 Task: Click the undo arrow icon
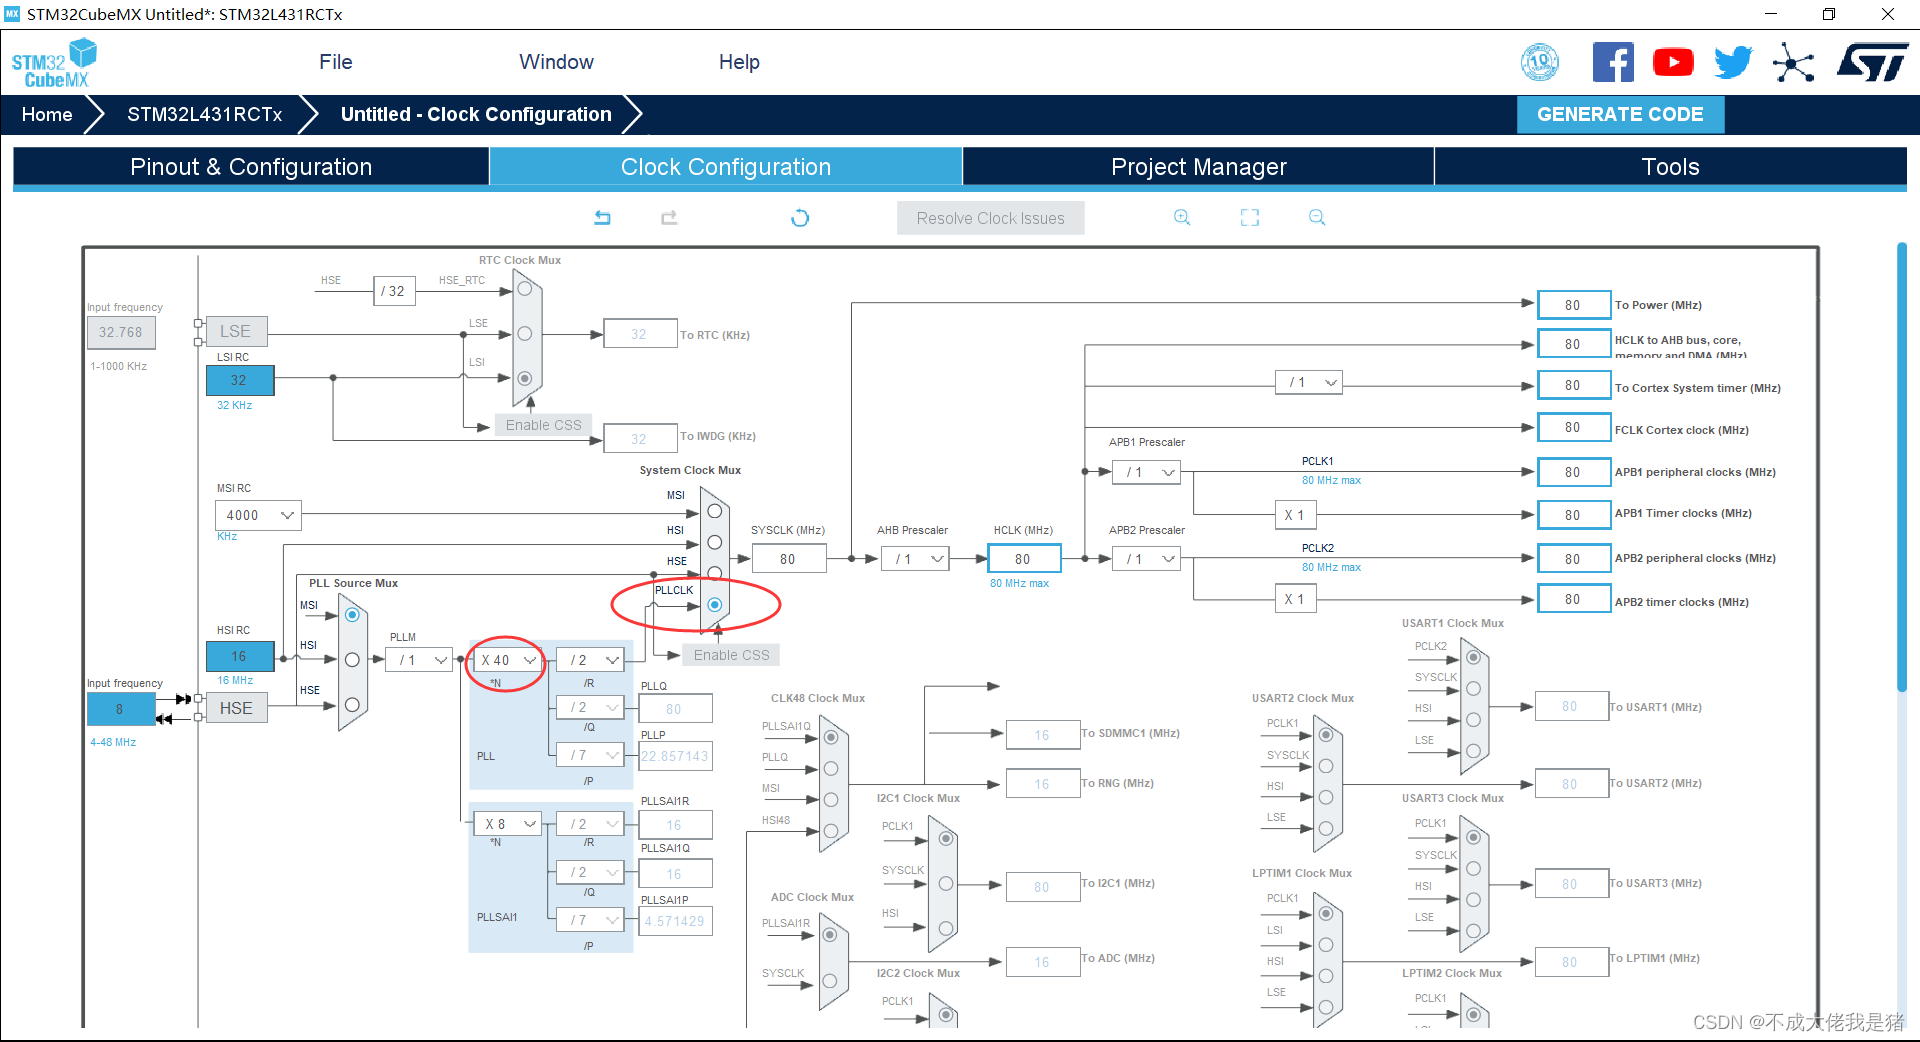pyautogui.click(x=602, y=218)
